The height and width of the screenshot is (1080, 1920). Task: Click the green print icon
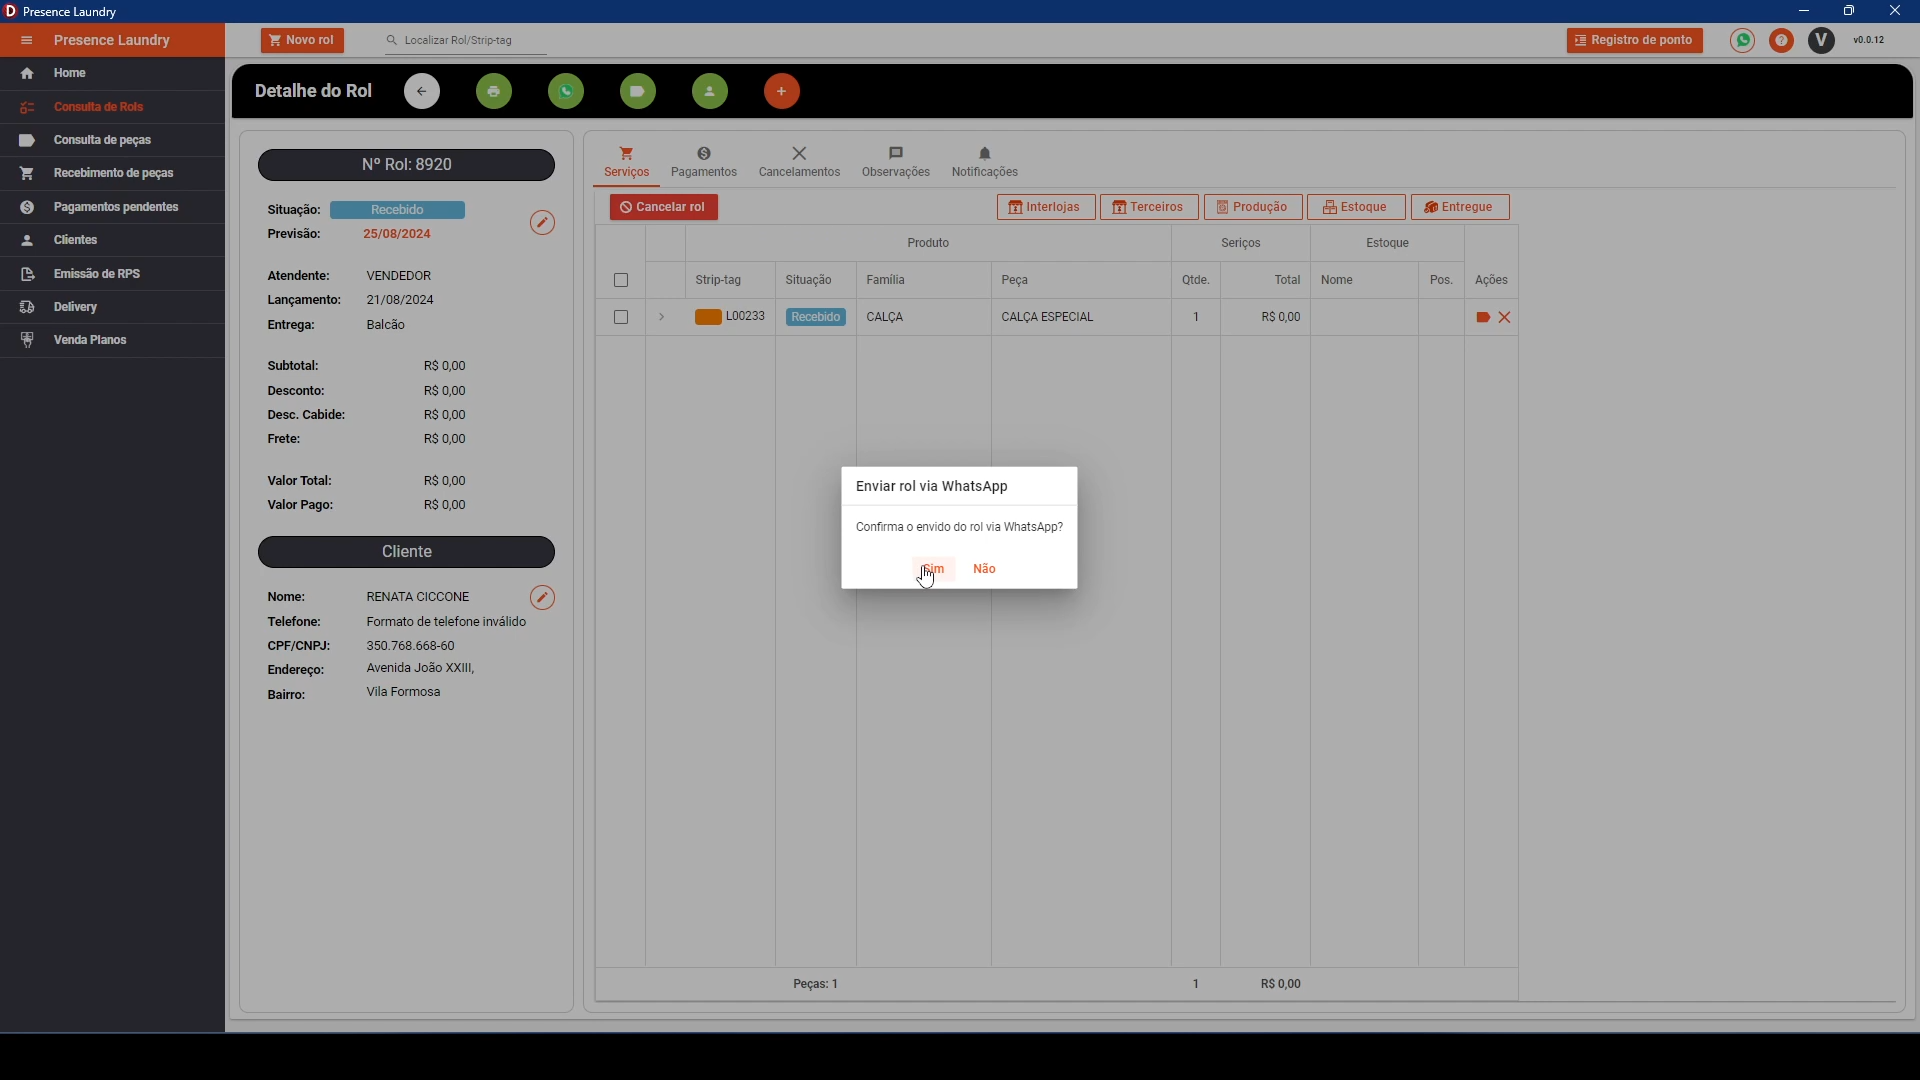click(x=494, y=91)
